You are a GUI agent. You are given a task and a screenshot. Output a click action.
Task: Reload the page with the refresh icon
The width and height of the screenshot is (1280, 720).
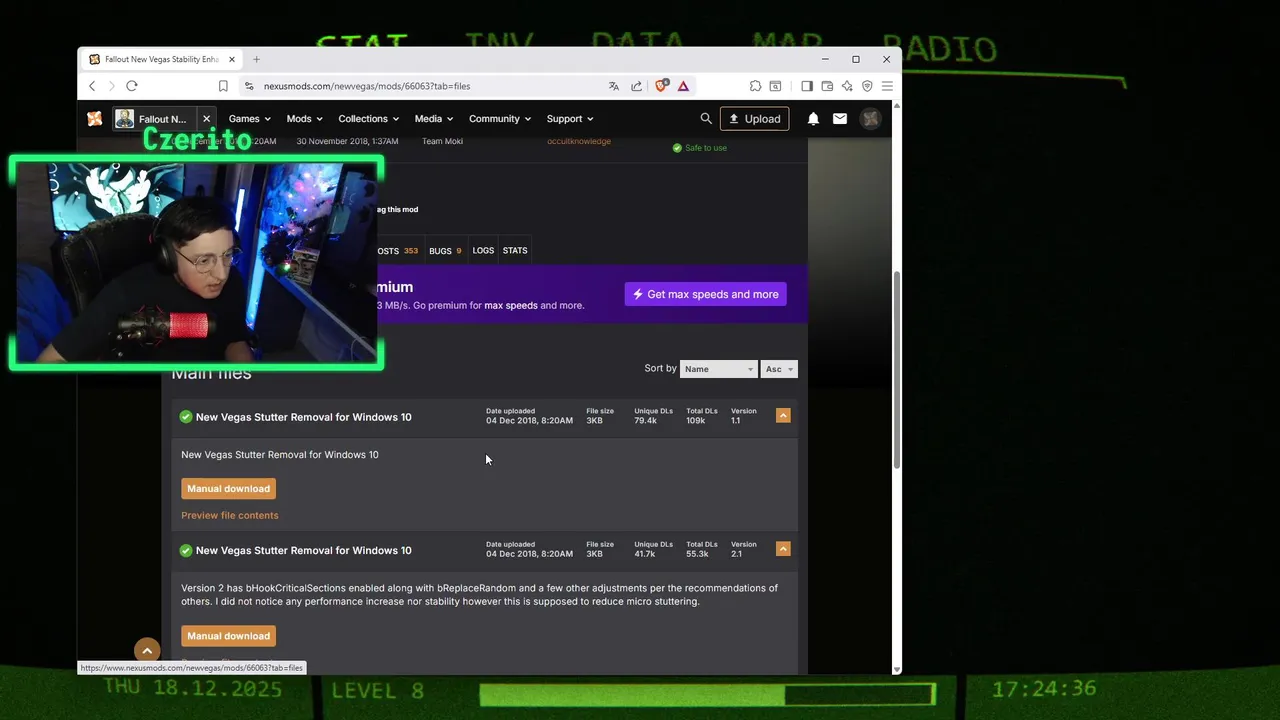coord(131,86)
